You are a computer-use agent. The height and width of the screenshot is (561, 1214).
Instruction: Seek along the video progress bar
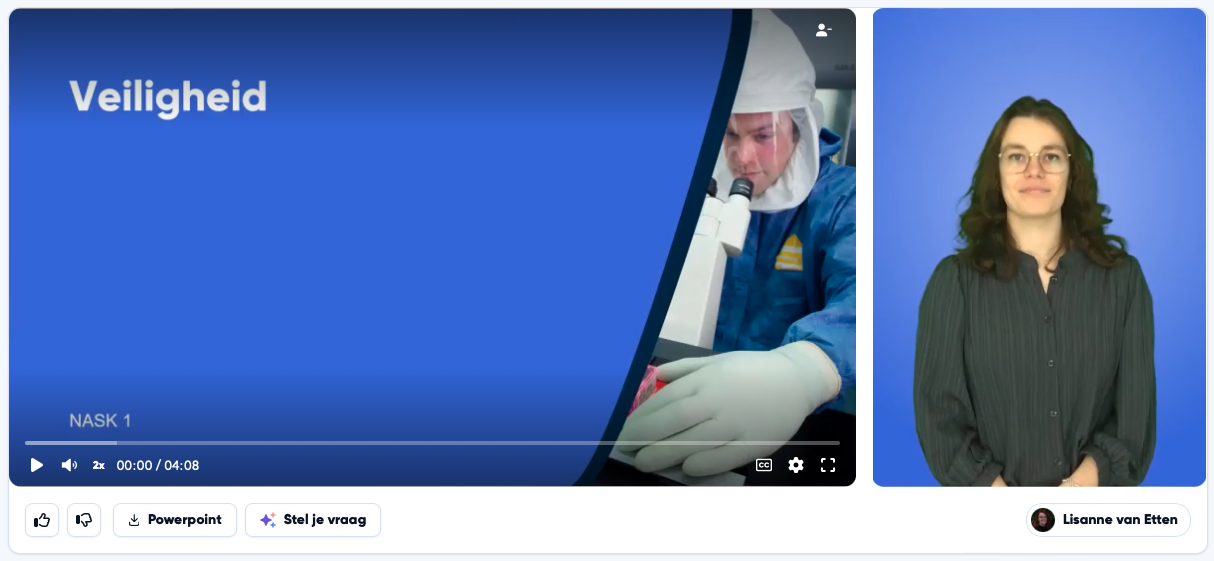coord(432,442)
